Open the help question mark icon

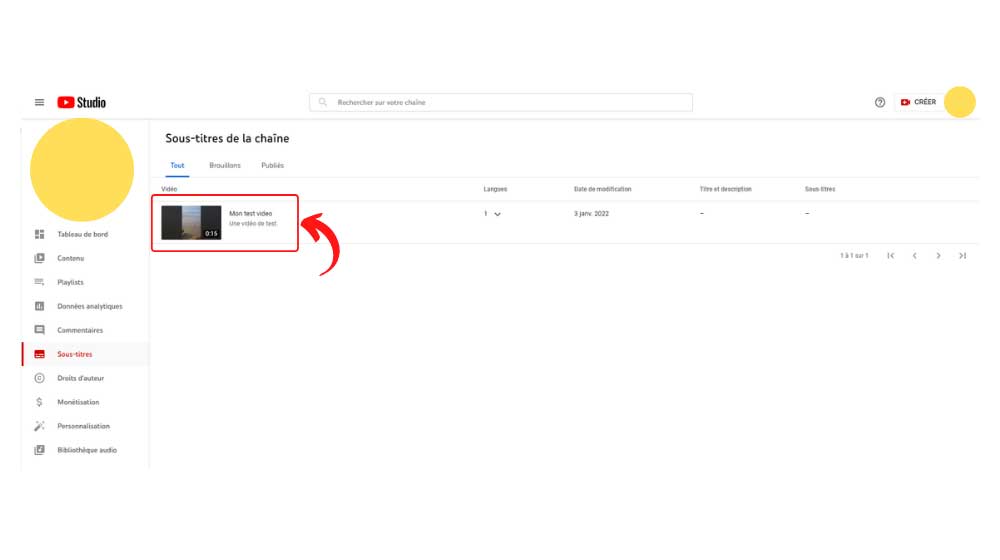pos(879,102)
